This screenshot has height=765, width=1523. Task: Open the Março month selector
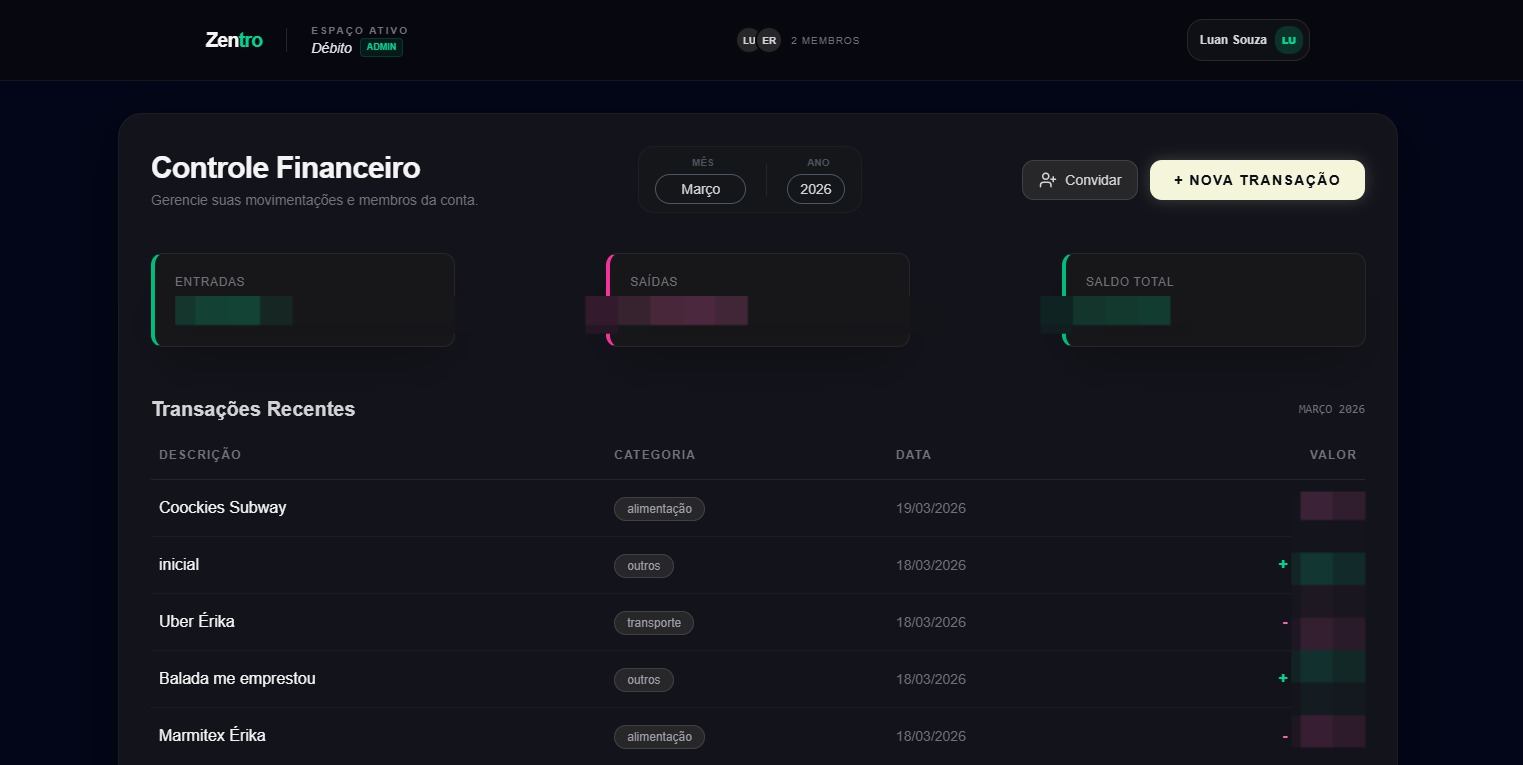(x=700, y=189)
